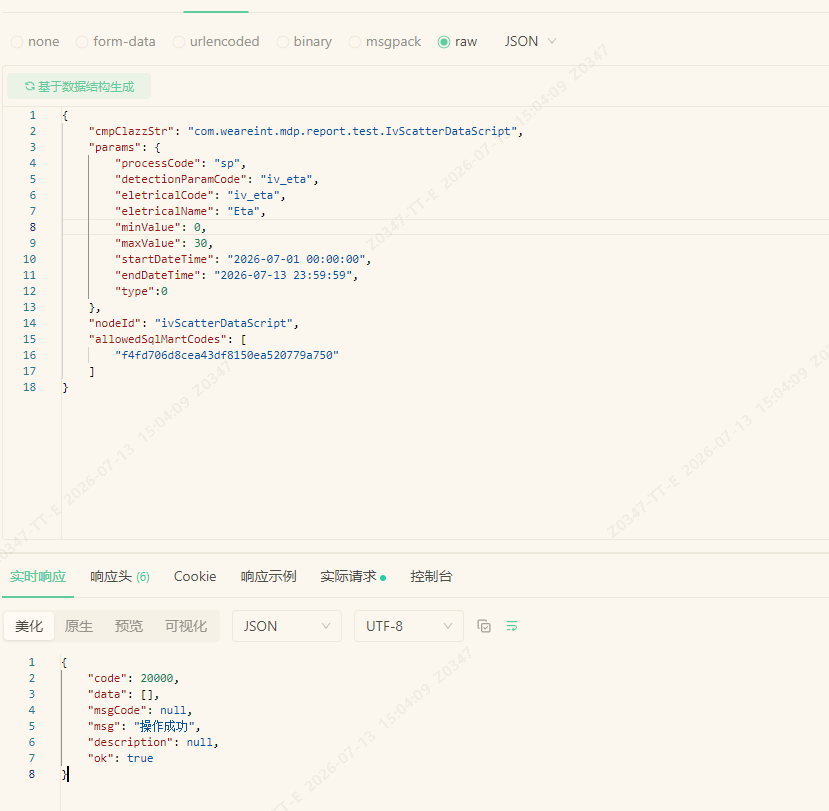
Task: Select the binary radio option
Action: pyautogui.click(x=305, y=42)
